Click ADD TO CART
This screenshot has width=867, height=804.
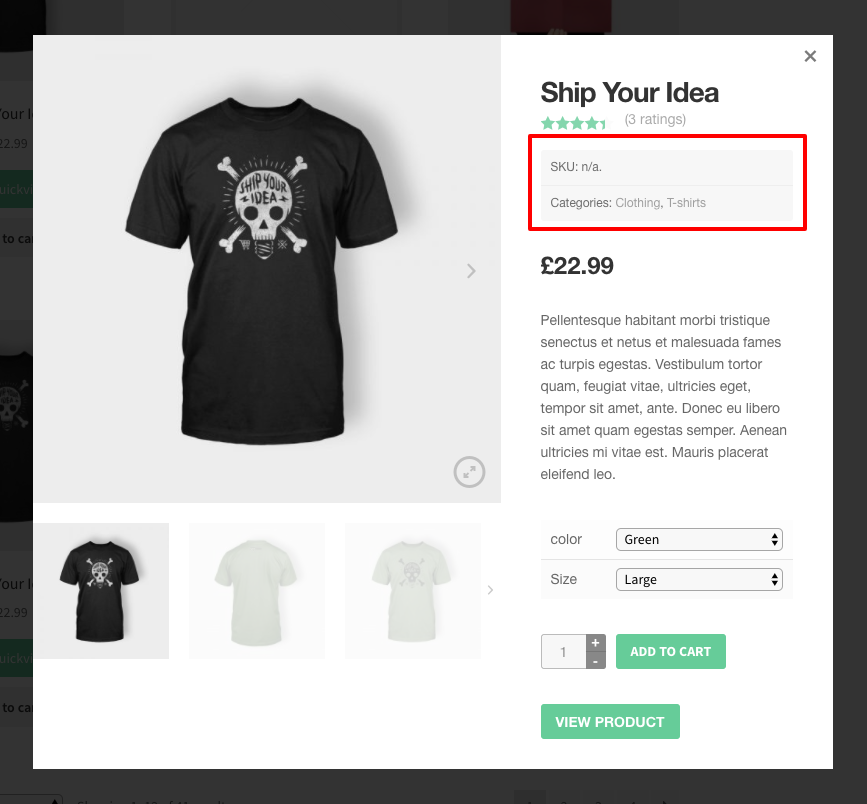coord(670,651)
